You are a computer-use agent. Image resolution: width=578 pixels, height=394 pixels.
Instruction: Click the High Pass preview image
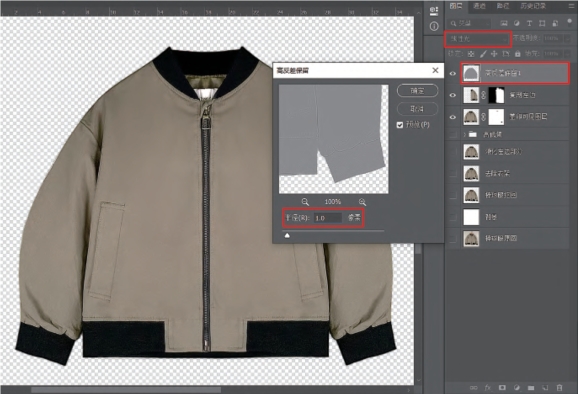coord(334,139)
